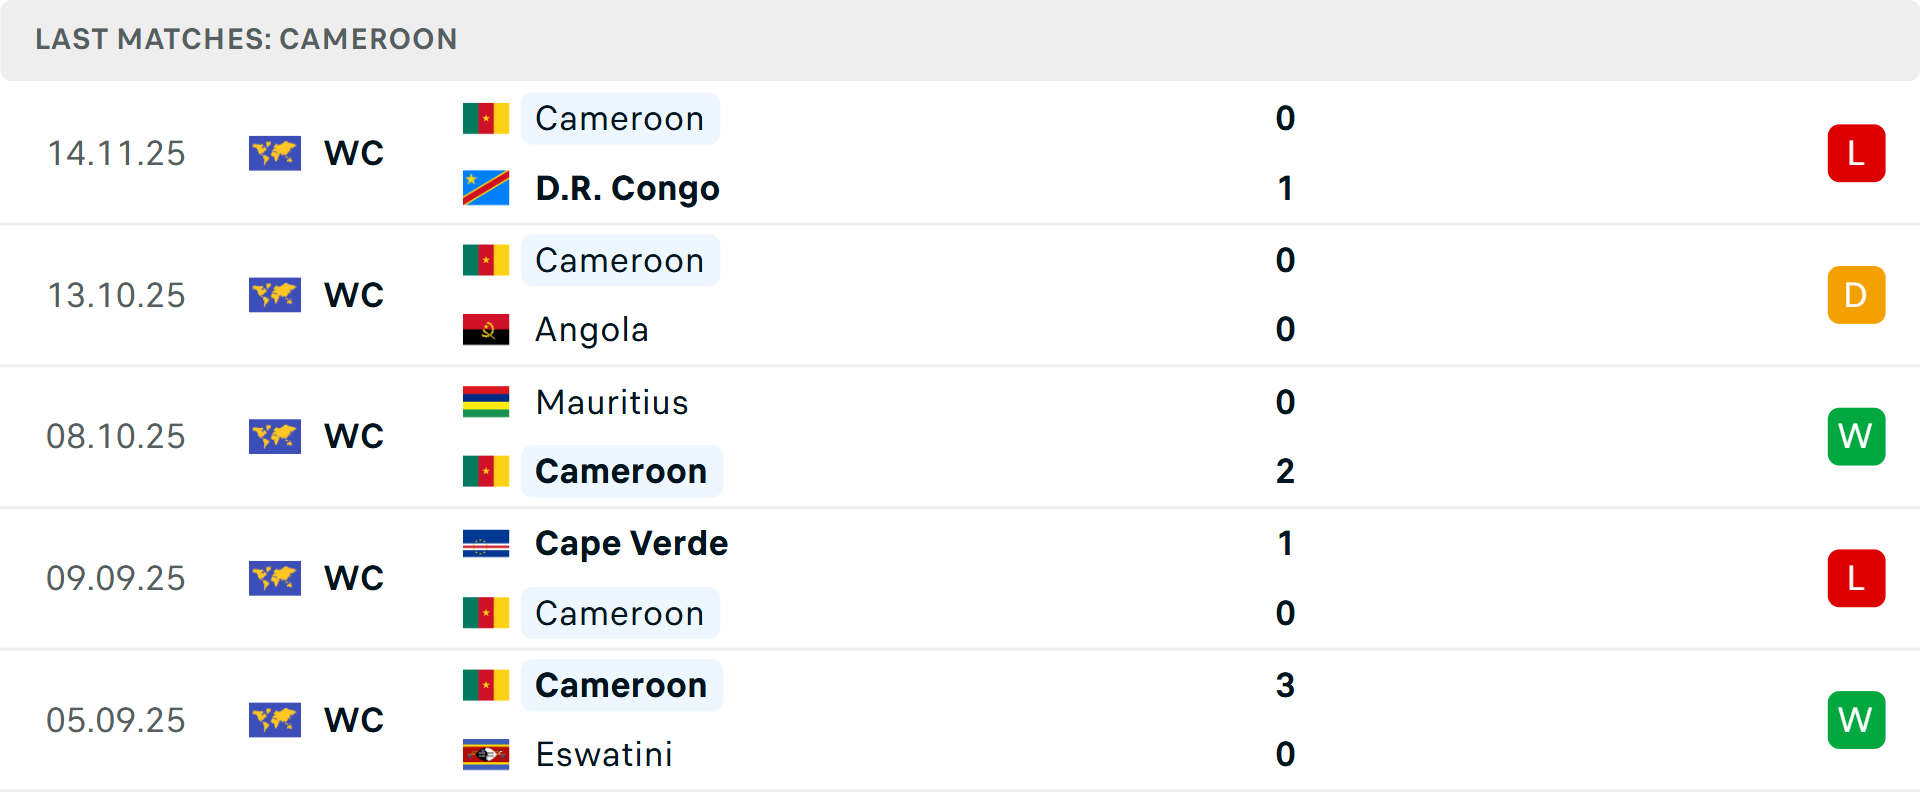Click the Cape Verde flag icon
This screenshot has height=792, width=1920.
coord(486,543)
